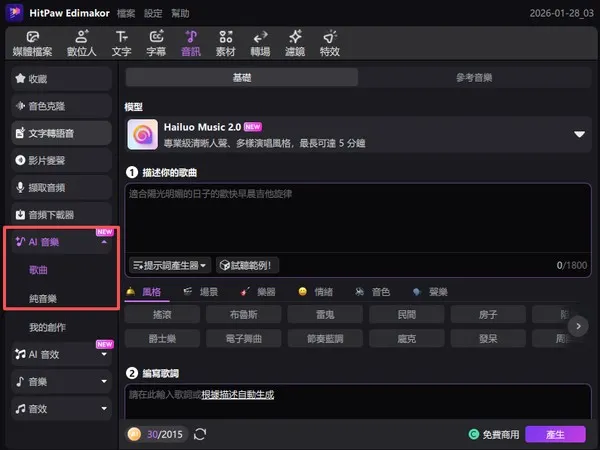Select the 情緒 tag category tab
This screenshot has width=600, height=450.
pos(315,292)
